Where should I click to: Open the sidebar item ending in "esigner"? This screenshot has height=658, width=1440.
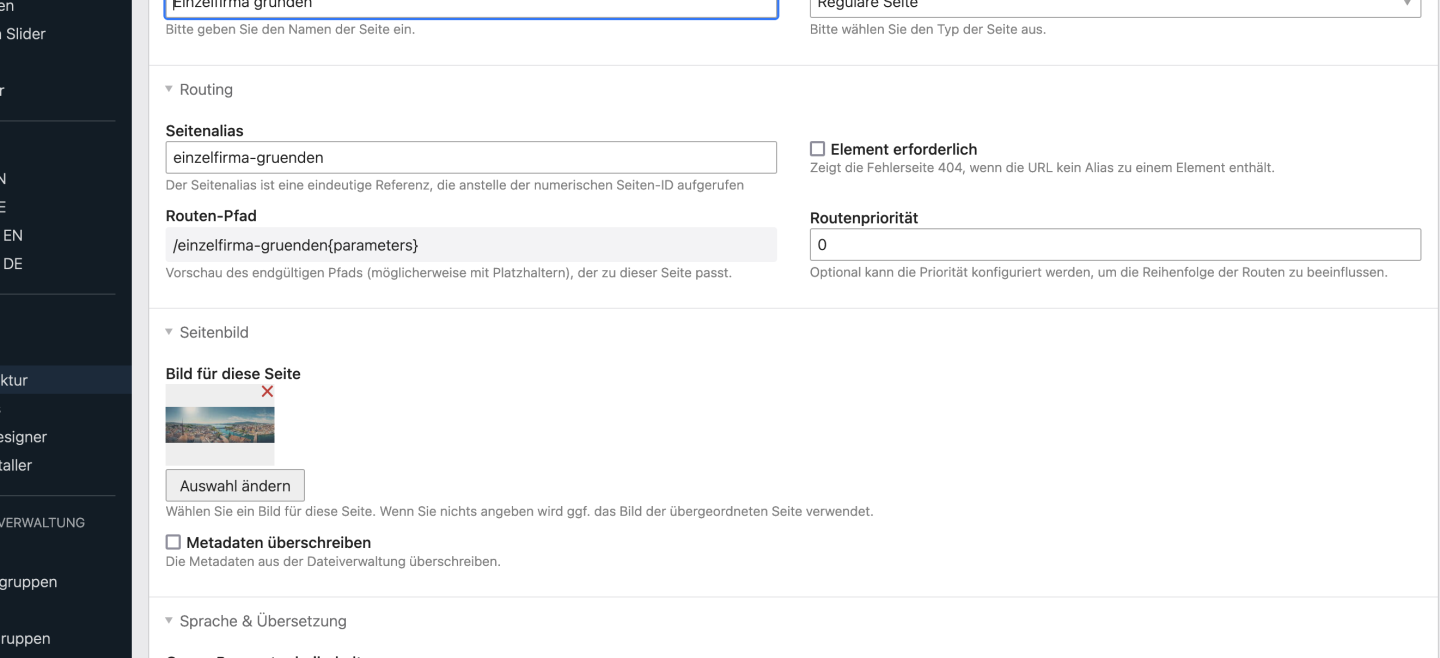click(25, 437)
